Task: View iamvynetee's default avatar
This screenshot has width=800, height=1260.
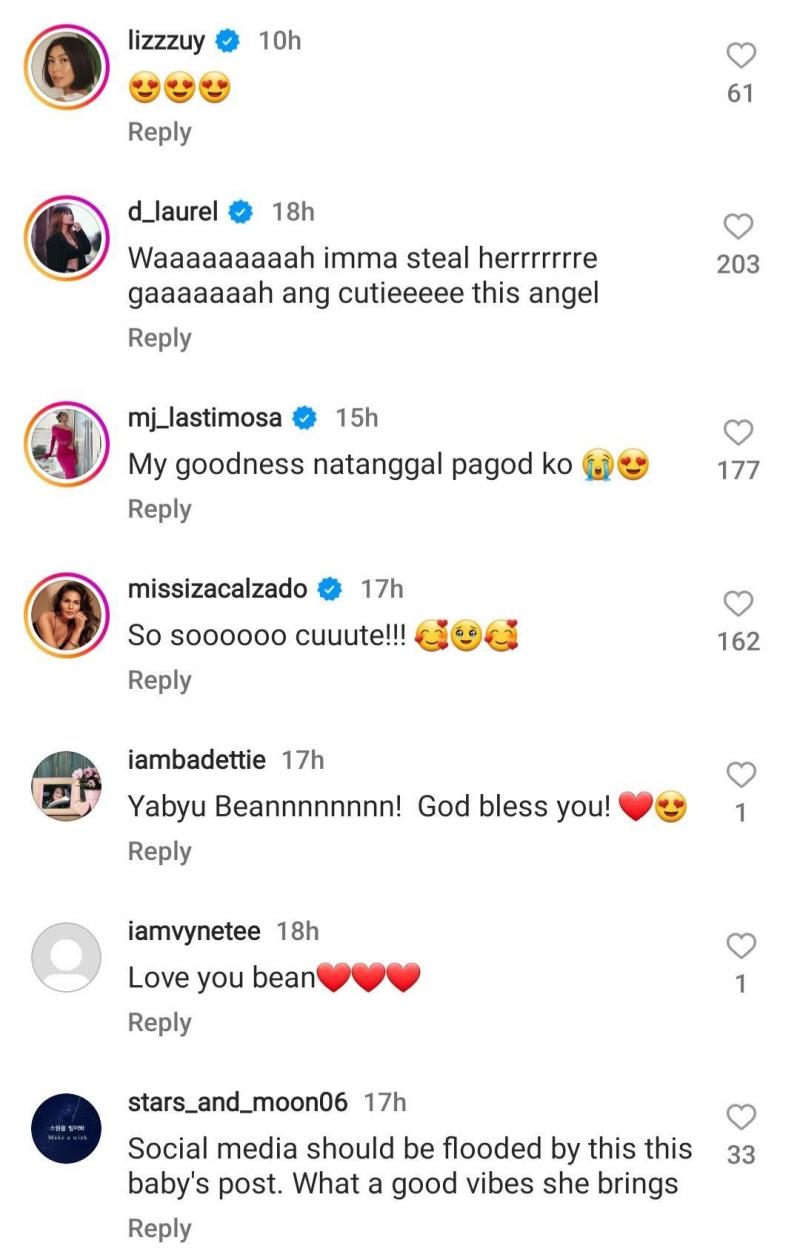Action: tap(67, 956)
